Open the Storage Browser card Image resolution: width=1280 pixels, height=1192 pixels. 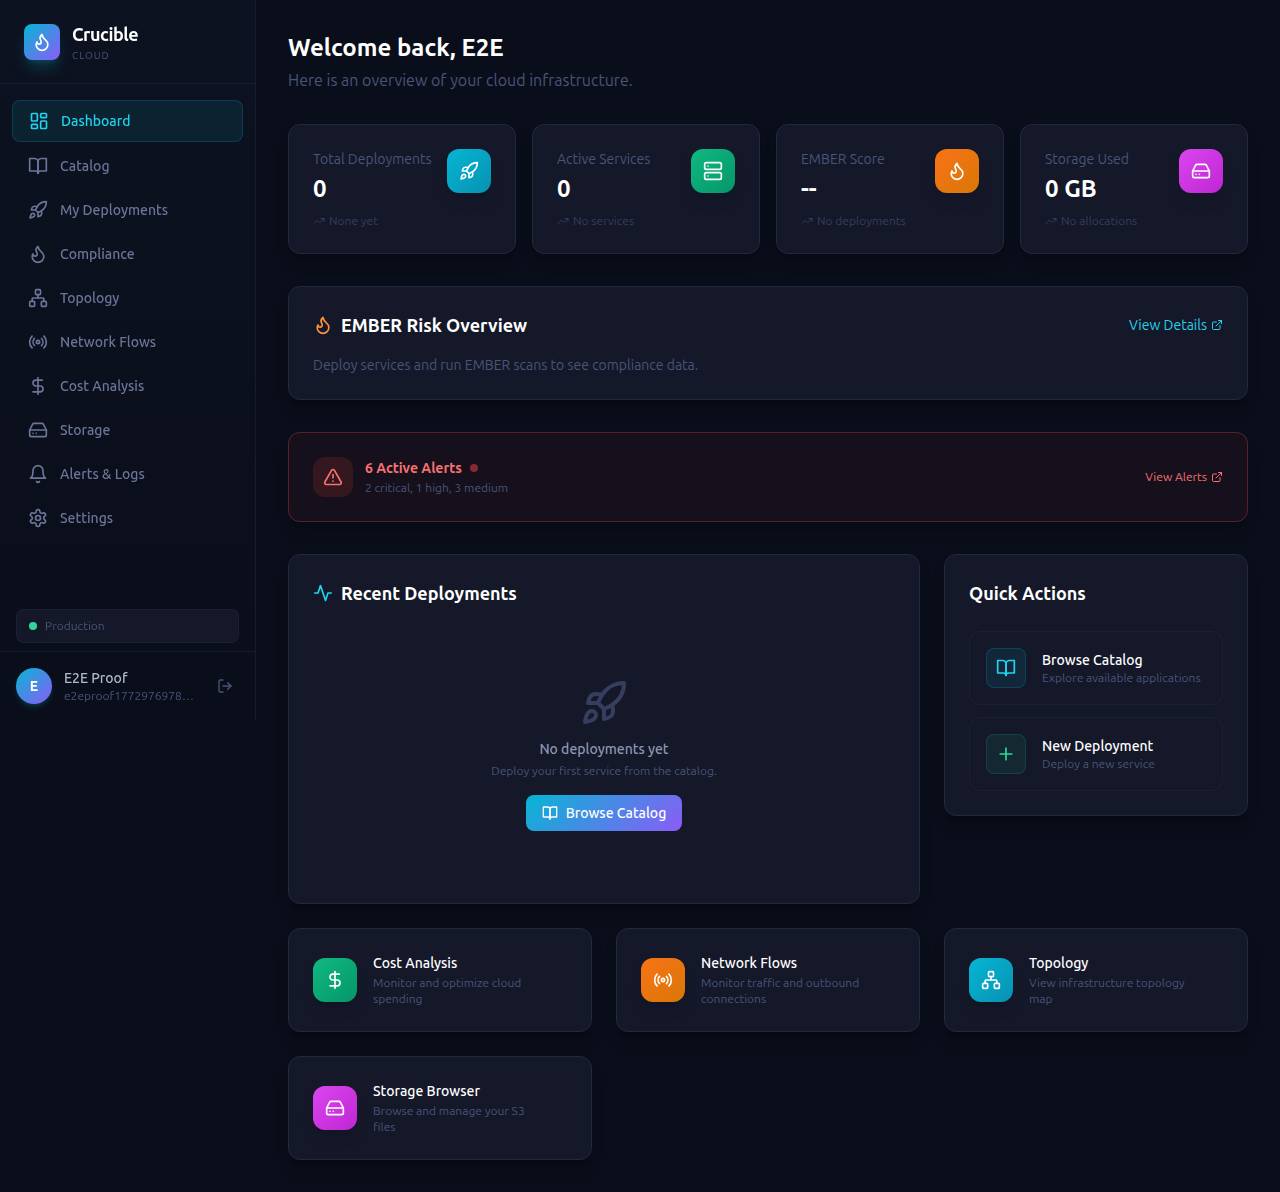pyautogui.click(x=439, y=1107)
